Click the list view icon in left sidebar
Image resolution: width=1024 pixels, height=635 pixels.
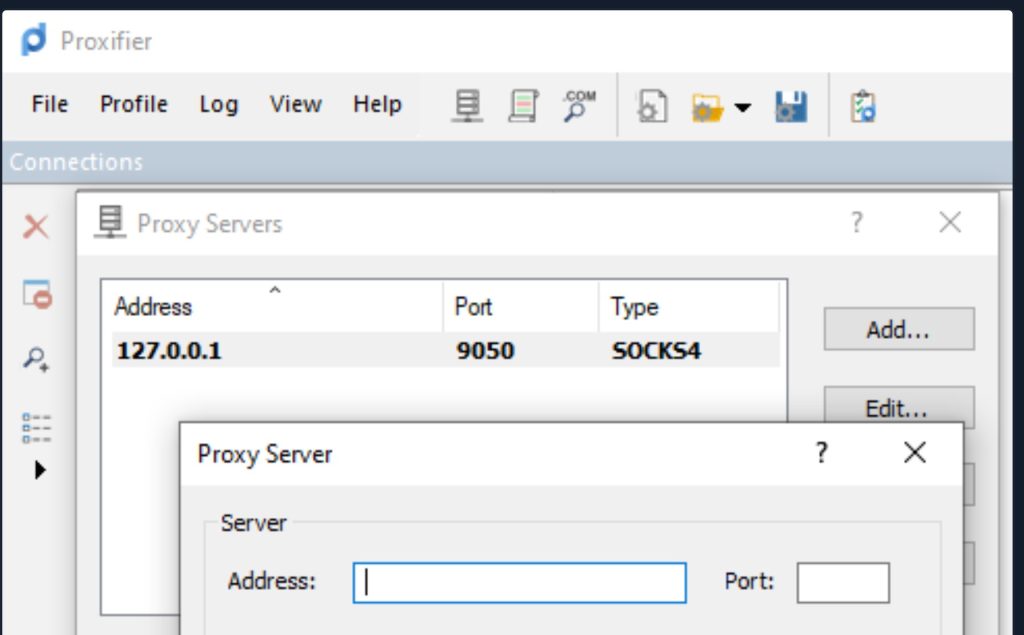point(37,428)
